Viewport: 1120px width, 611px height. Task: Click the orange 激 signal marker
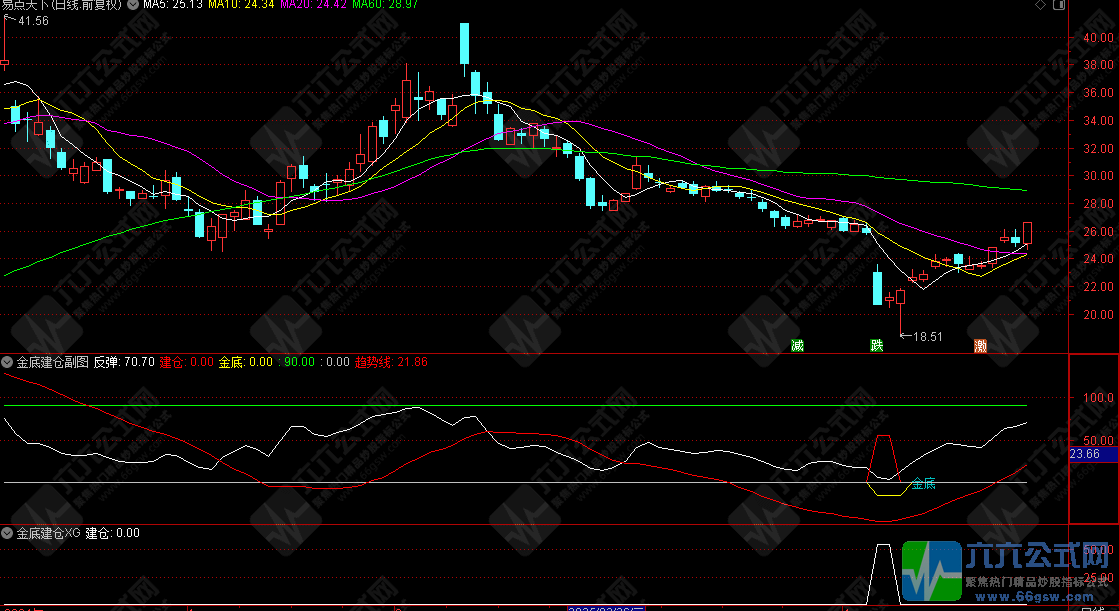pyautogui.click(x=981, y=346)
